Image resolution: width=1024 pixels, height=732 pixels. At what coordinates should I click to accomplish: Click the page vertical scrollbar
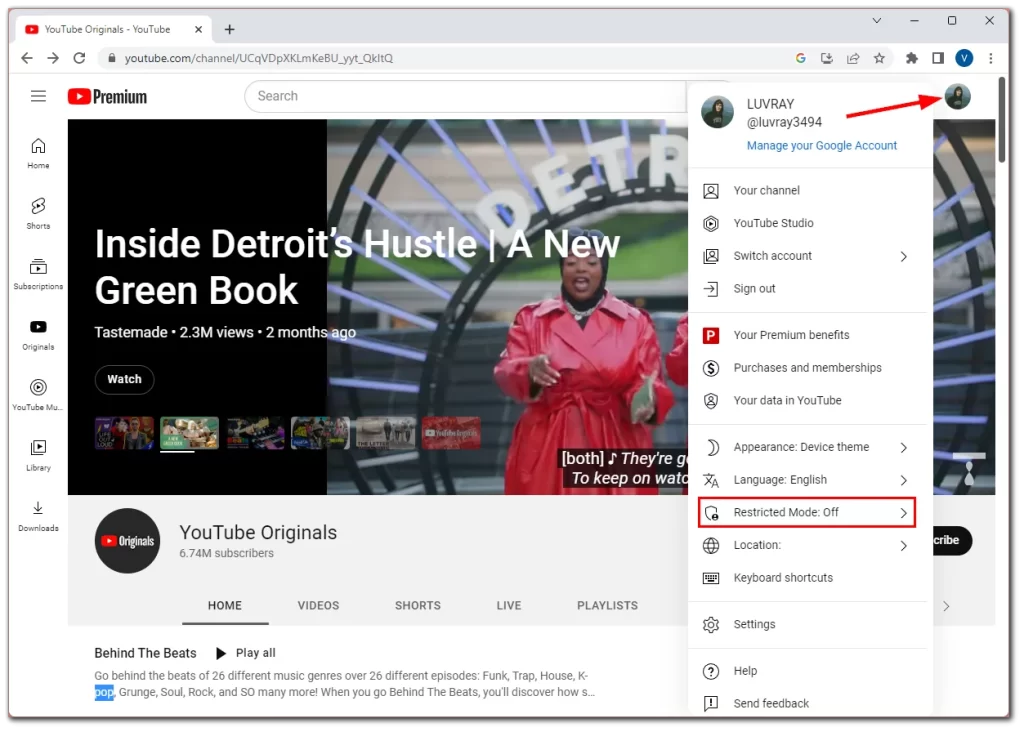(x=1002, y=119)
